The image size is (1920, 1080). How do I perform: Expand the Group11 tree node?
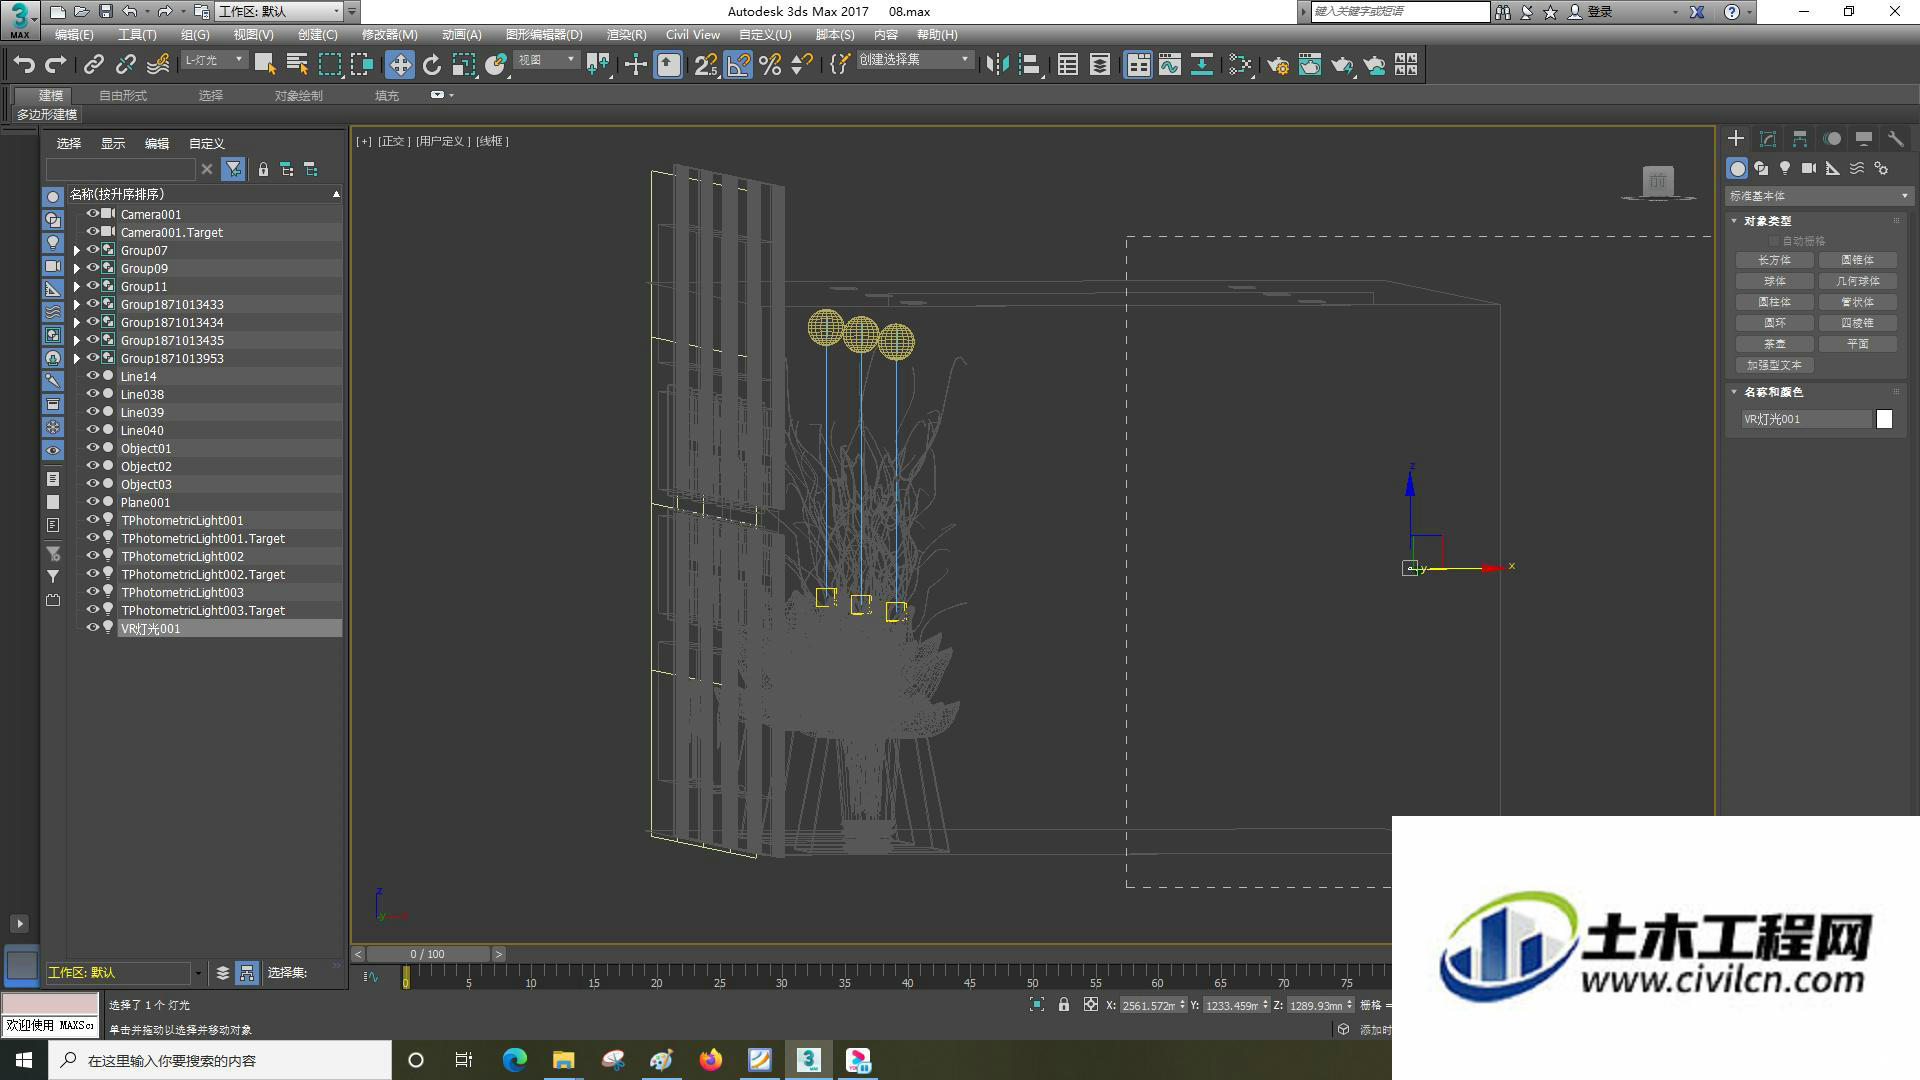(x=77, y=286)
